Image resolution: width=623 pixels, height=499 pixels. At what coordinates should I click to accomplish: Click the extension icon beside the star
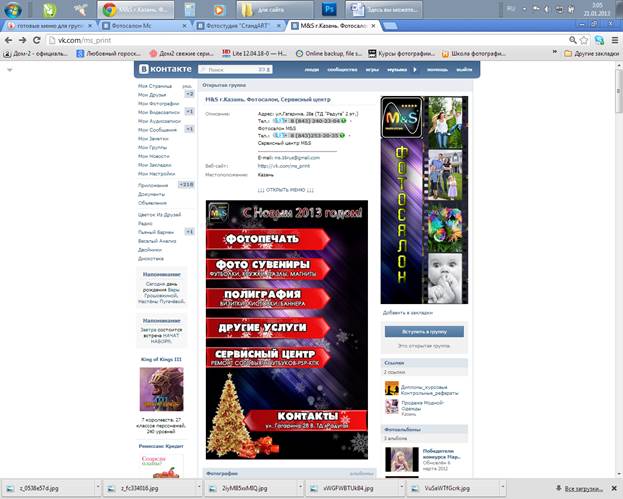(599, 40)
